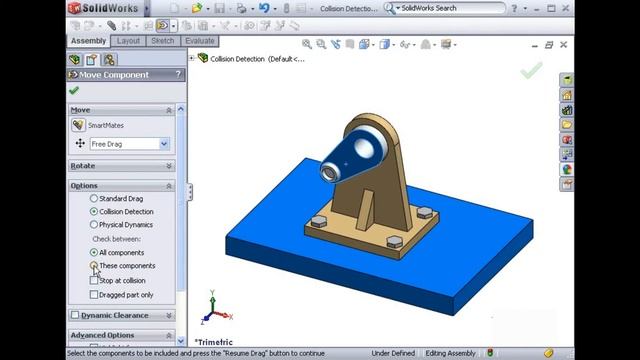The height and width of the screenshot is (360, 640).
Task: Click the SolidWorks Search input field
Action: click(451, 8)
